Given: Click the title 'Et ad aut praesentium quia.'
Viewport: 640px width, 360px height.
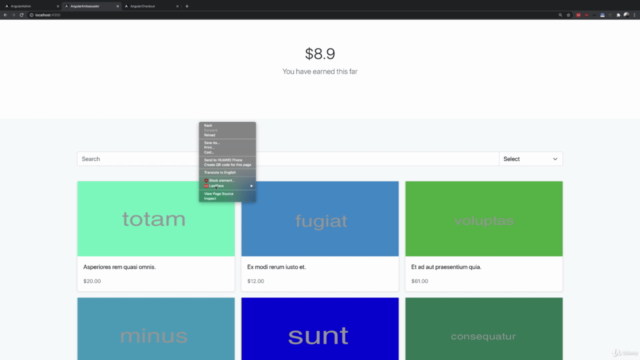Looking at the screenshot, I should tap(446, 267).
